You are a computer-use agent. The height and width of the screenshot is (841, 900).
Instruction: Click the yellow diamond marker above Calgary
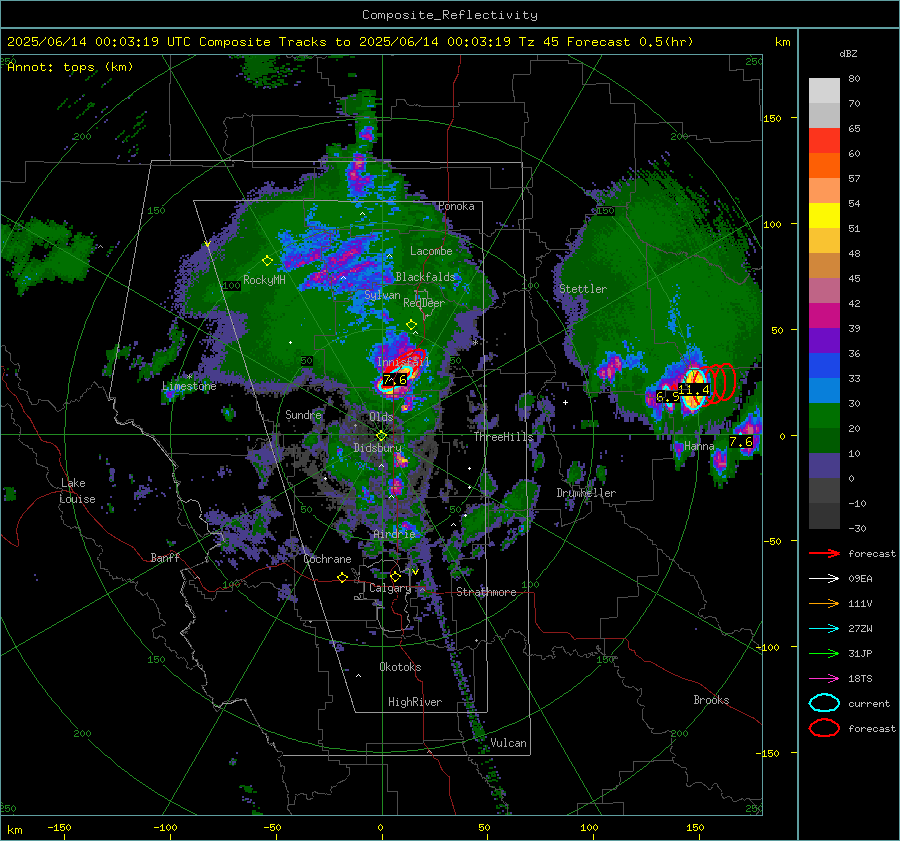coord(395,576)
